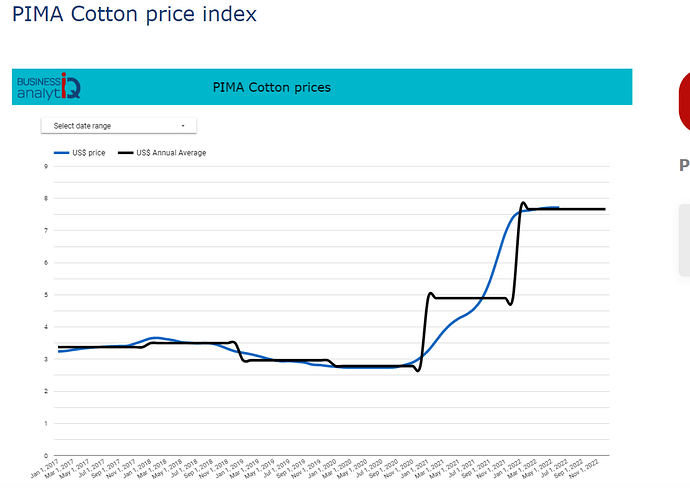Click the Jan 1, 2017 axis label
Image resolution: width=690 pixels, height=488 pixels.
[44, 469]
